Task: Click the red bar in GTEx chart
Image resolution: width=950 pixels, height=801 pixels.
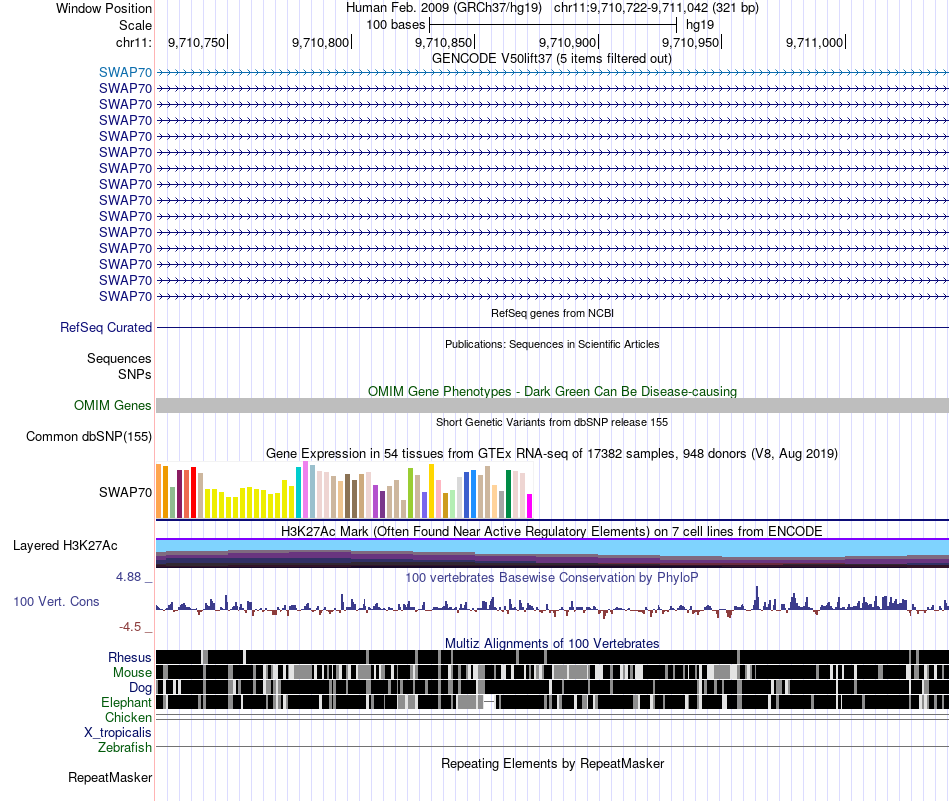Action: point(193,493)
